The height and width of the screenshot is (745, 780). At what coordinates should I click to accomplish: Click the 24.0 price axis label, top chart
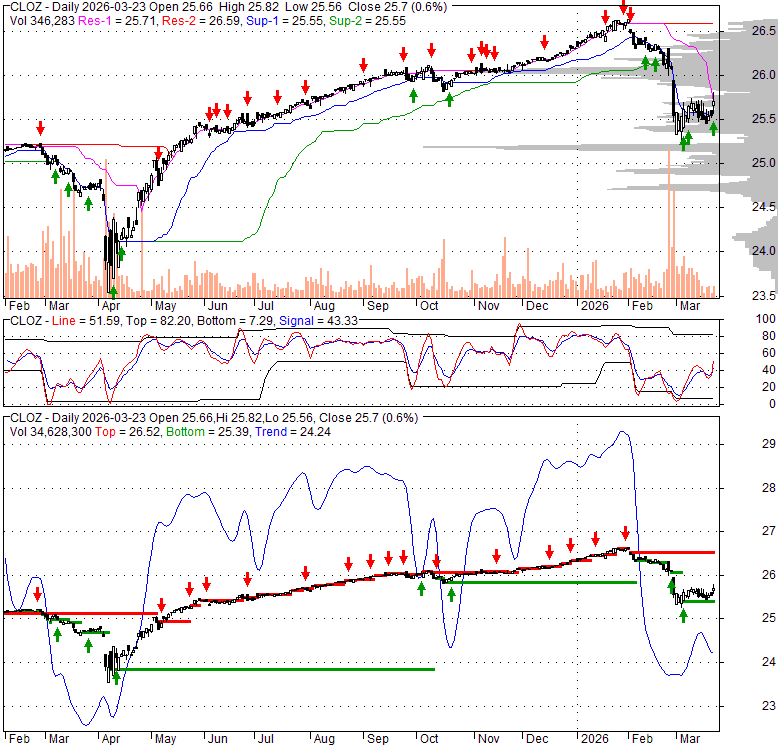coord(763,251)
